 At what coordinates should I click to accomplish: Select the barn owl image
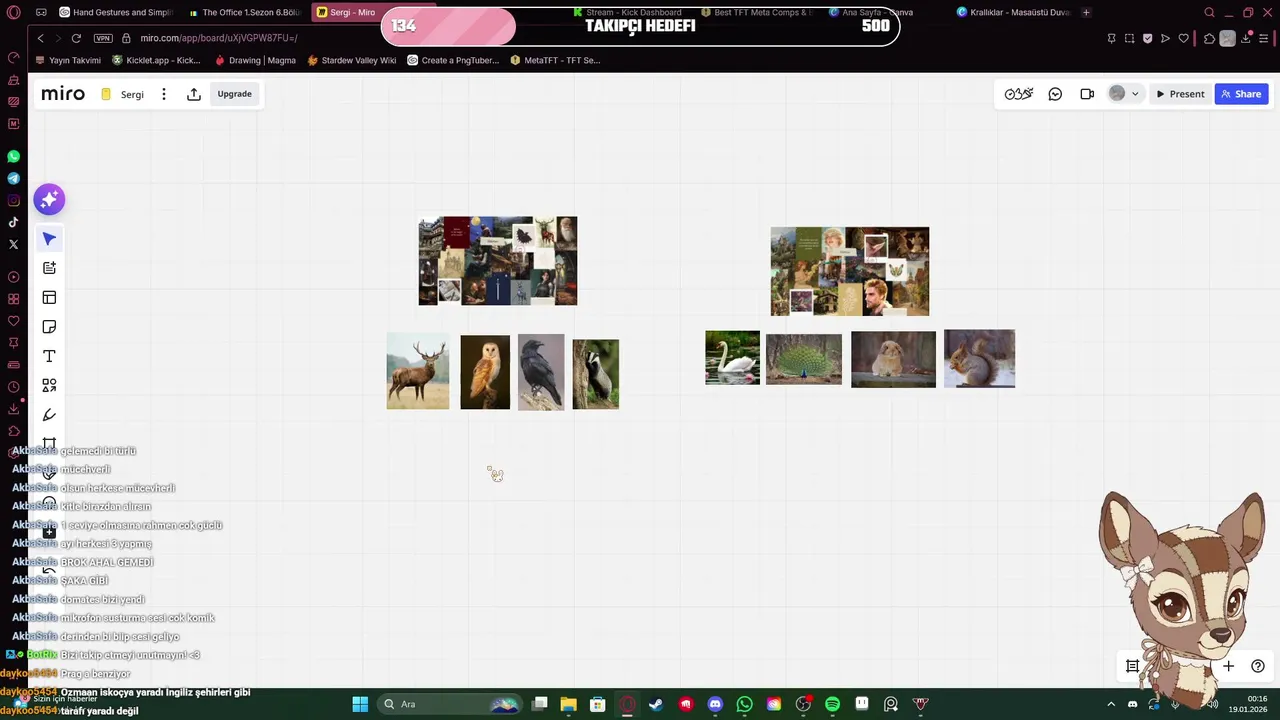coord(485,372)
